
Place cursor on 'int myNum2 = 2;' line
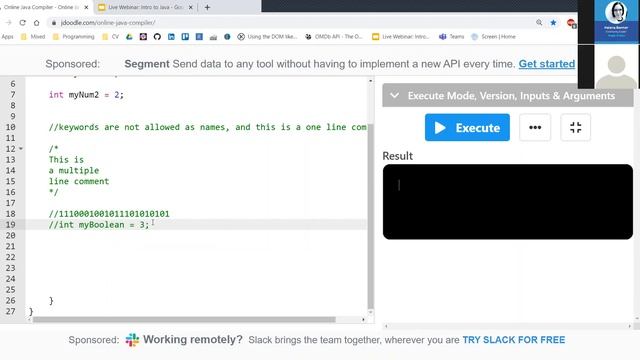tap(86, 95)
